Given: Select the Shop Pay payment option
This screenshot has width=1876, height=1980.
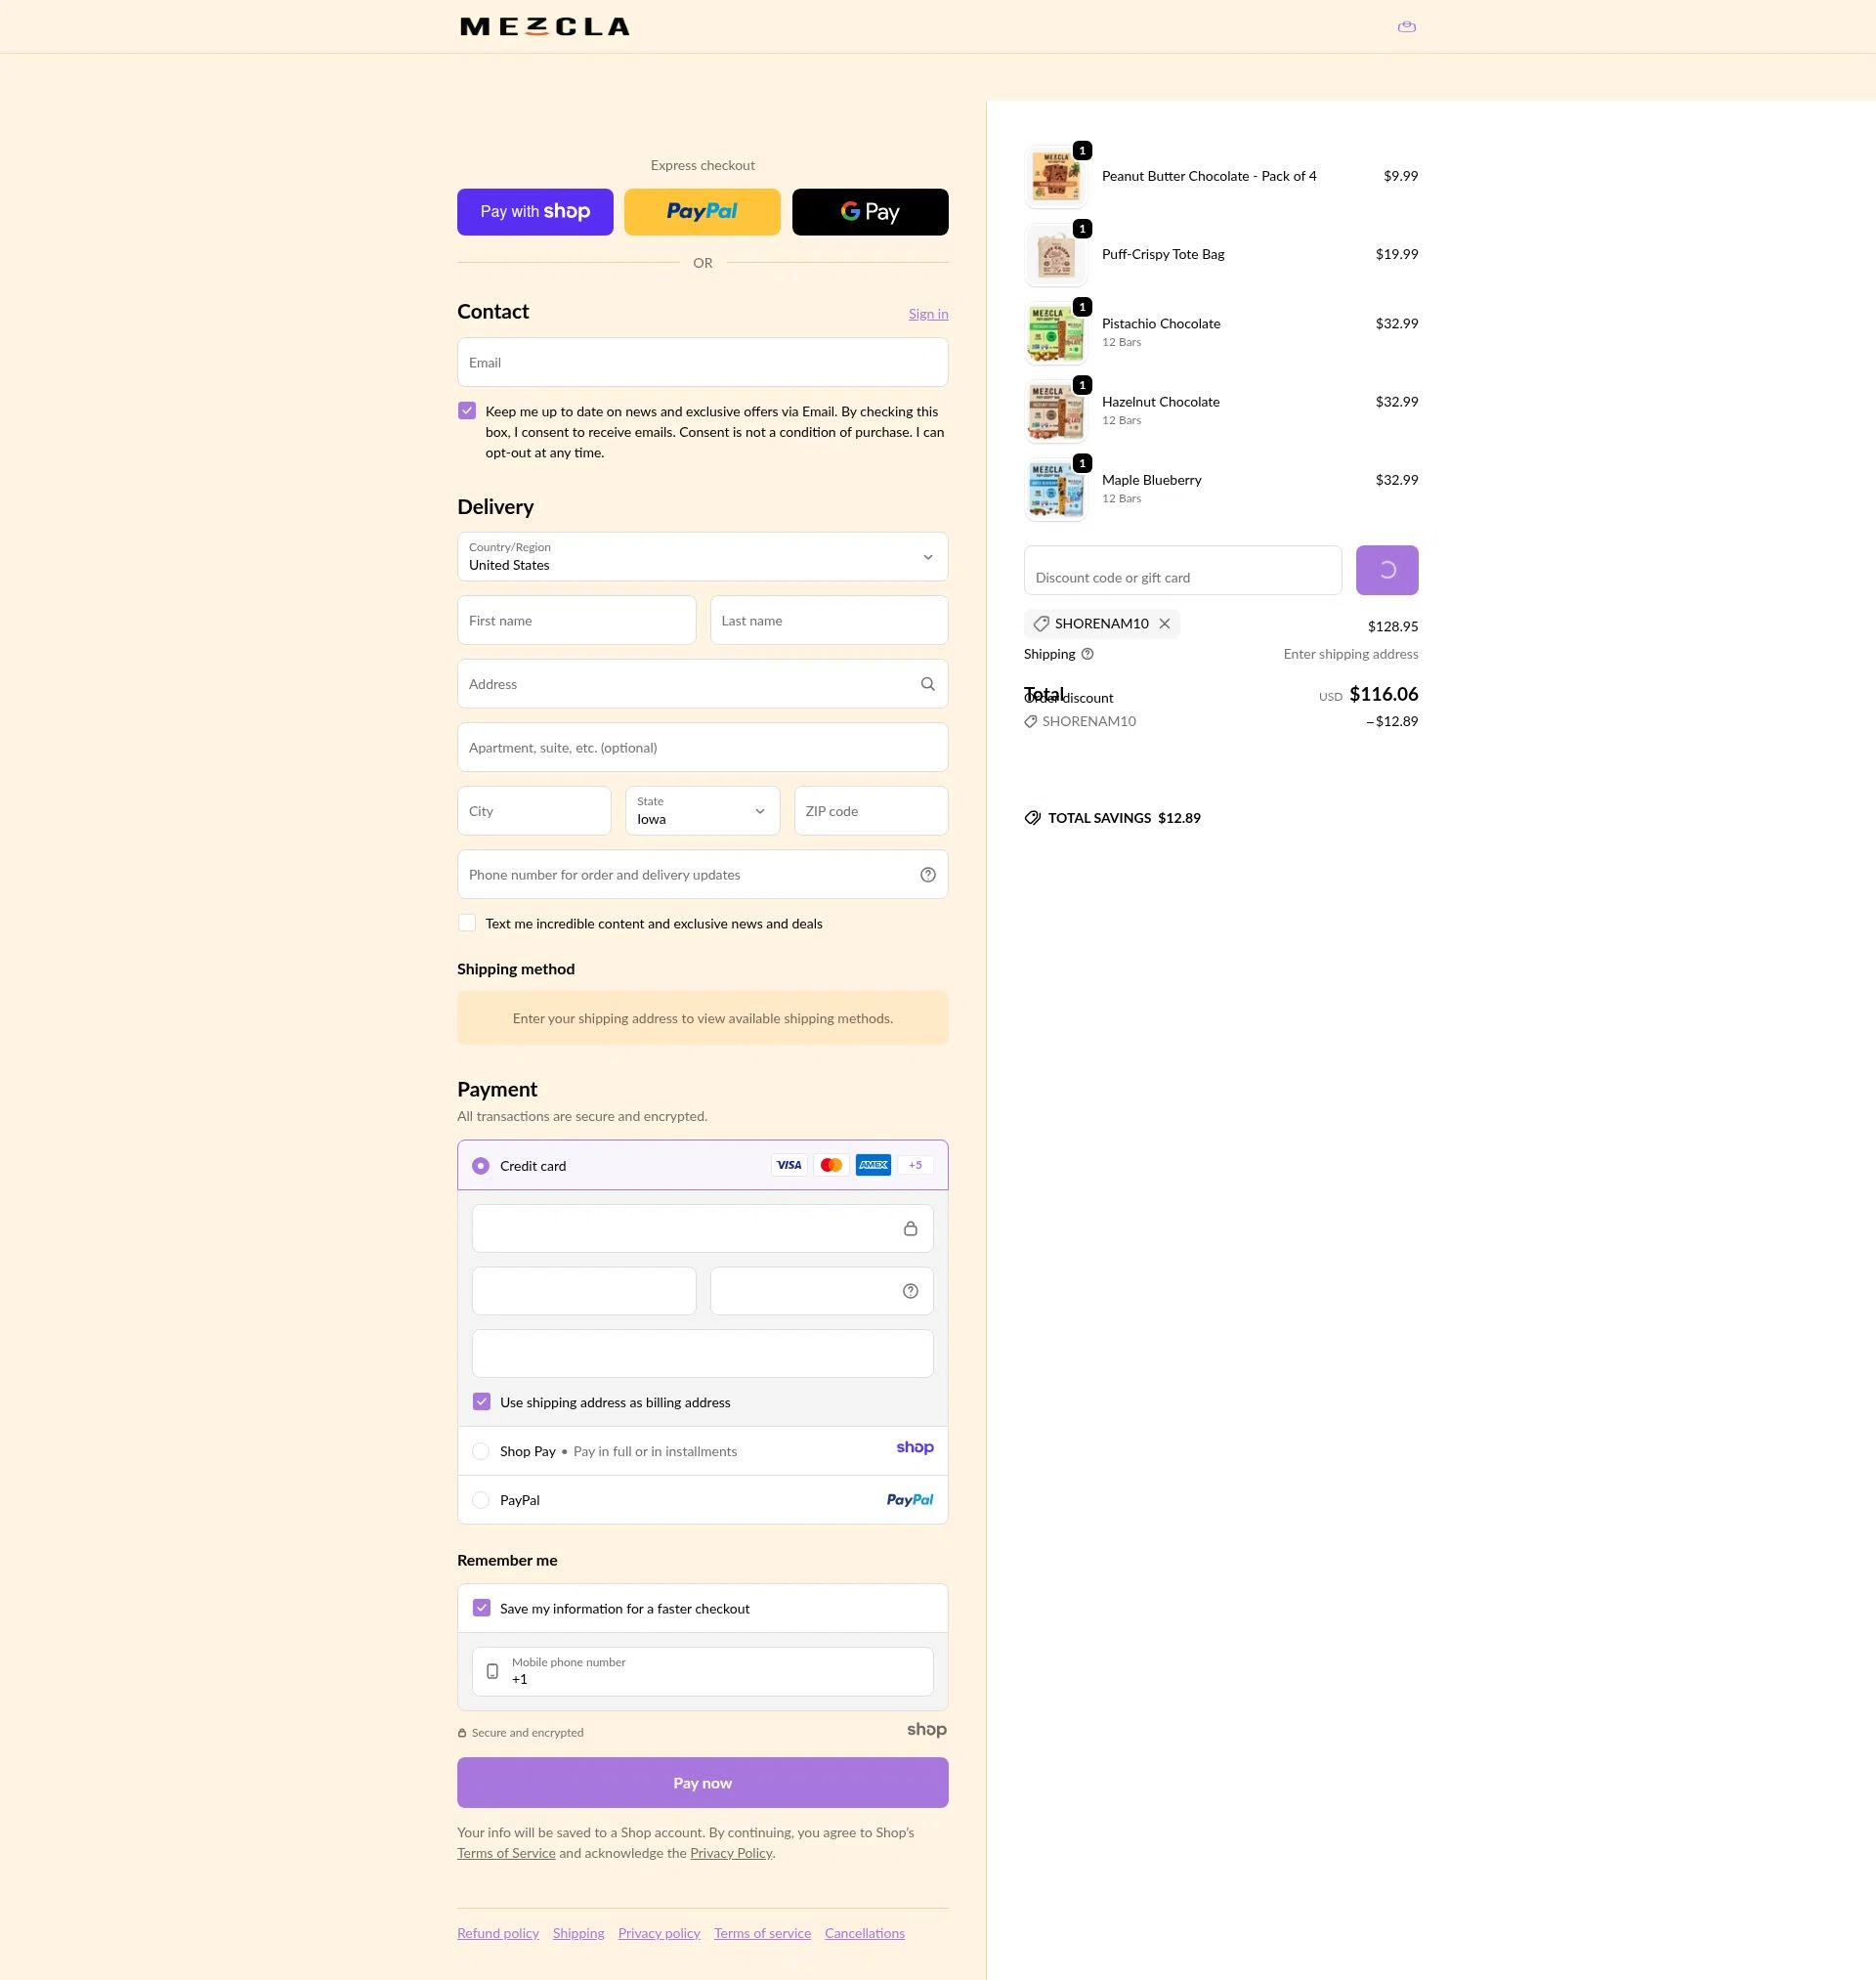Looking at the screenshot, I should coord(481,1450).
